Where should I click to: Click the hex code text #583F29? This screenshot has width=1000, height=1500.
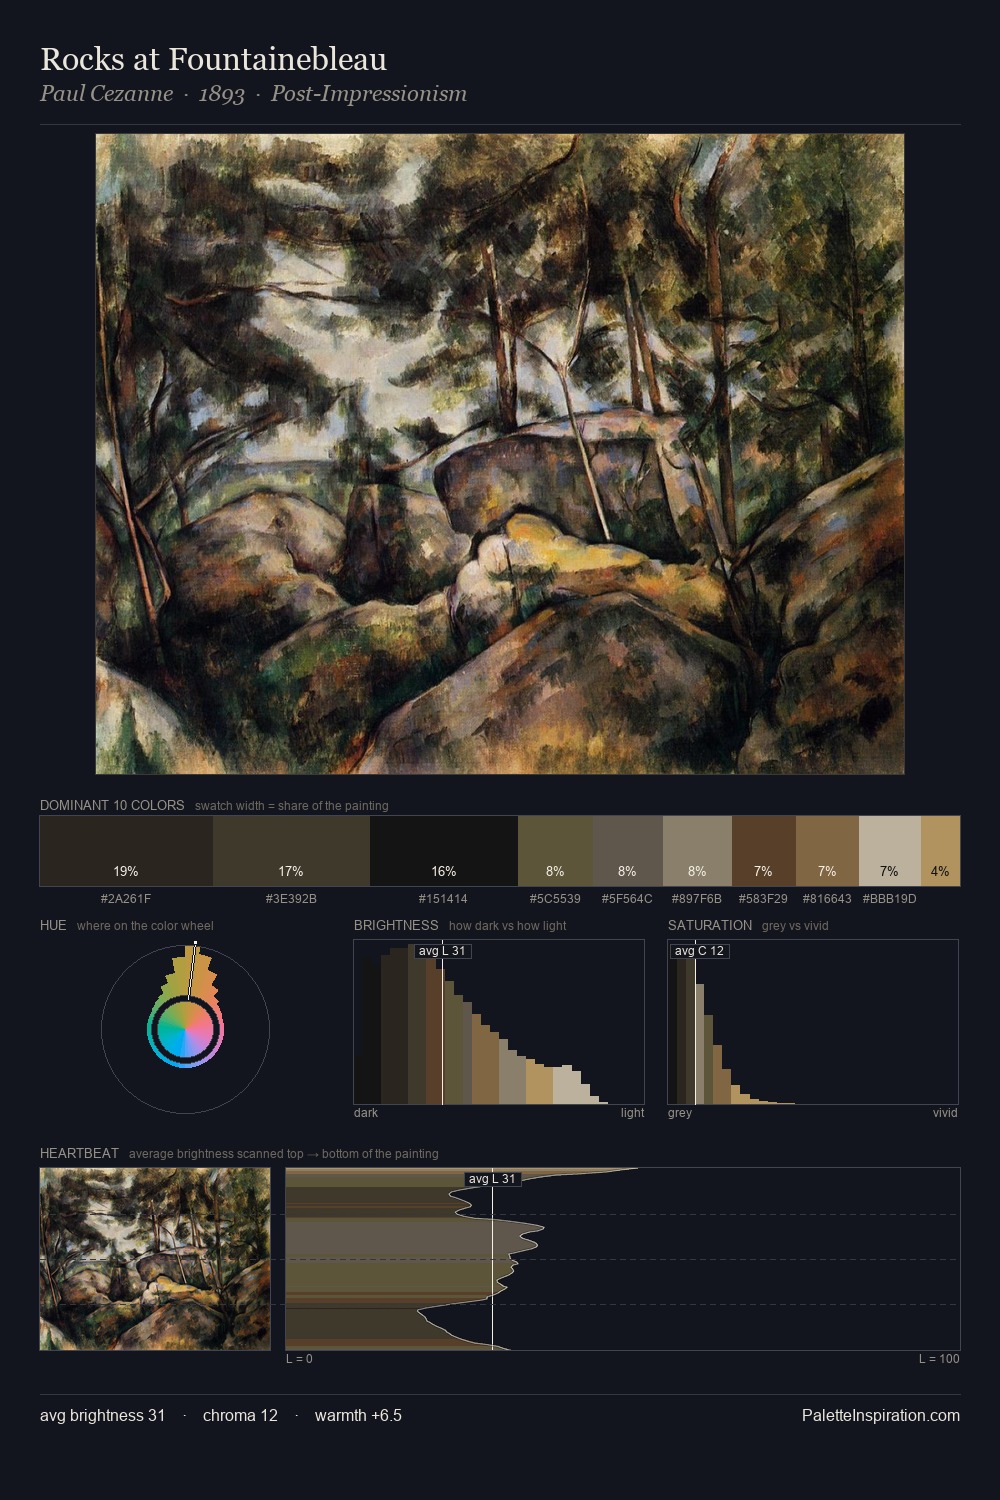pos(763,899)
